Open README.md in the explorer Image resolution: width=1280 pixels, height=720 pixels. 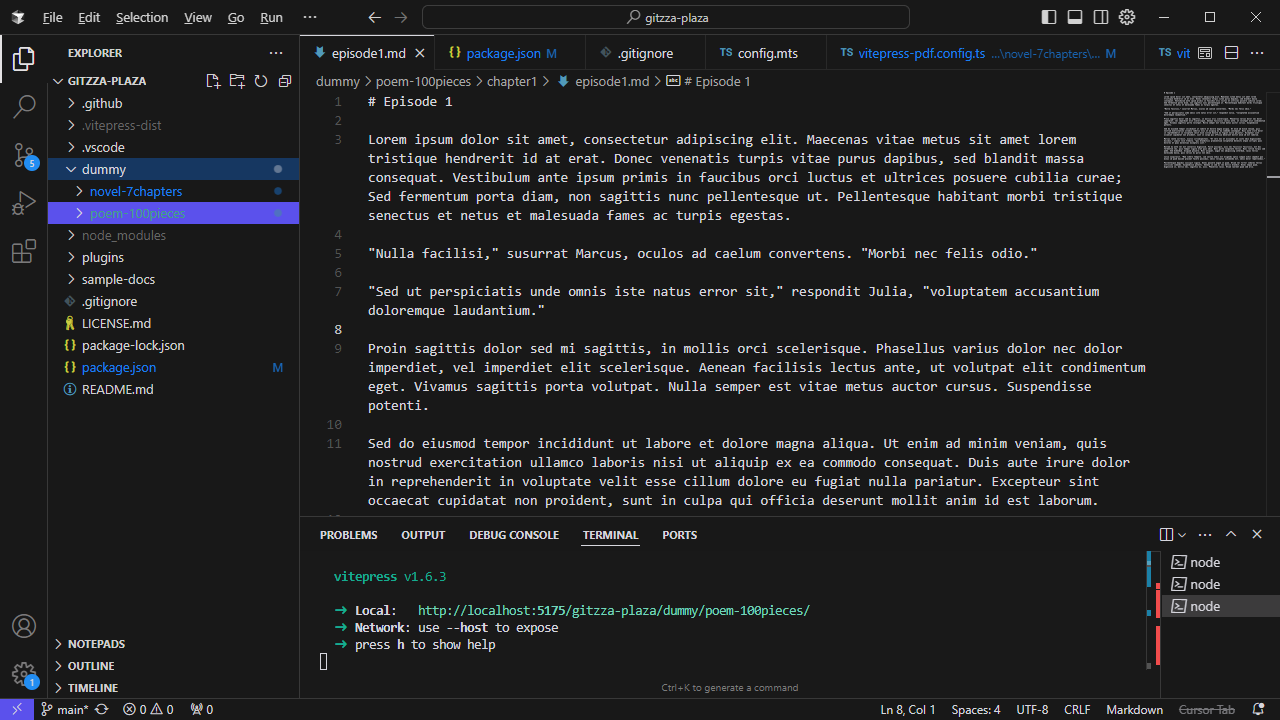(x=173, y=389)
